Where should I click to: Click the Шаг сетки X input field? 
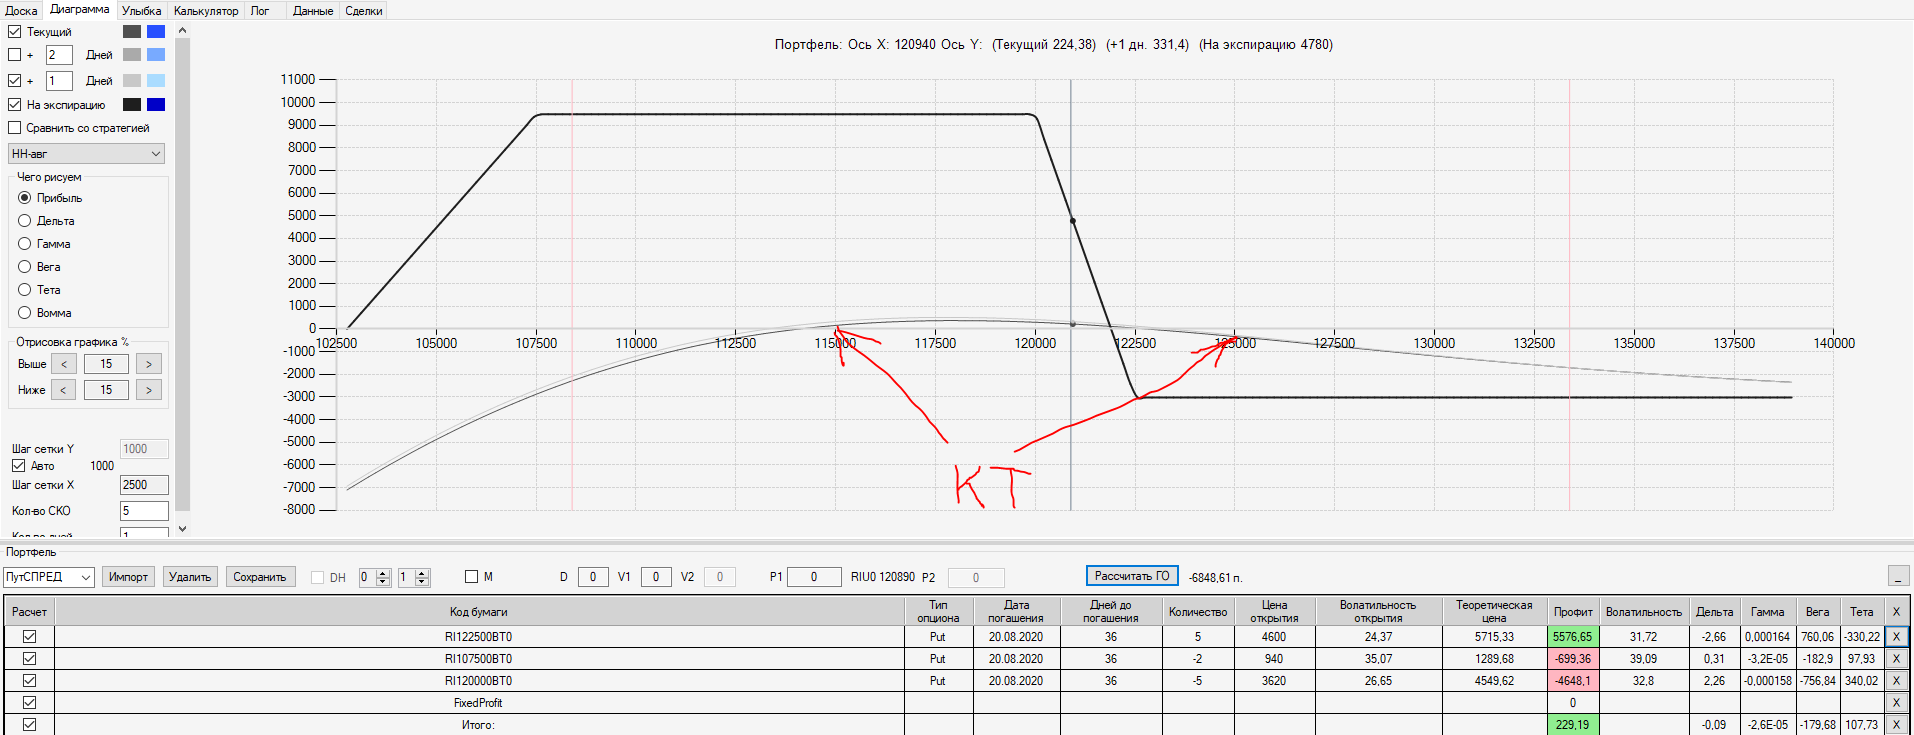(x=144, y=485)
